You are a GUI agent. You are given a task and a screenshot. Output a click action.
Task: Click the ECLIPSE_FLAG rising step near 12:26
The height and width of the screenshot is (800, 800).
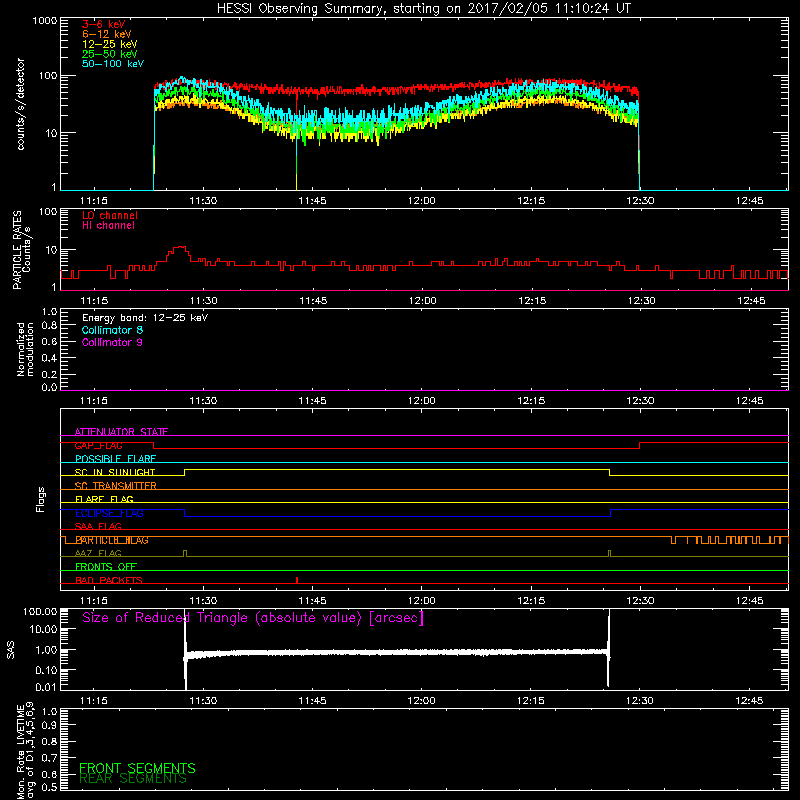tap(610, 513)
